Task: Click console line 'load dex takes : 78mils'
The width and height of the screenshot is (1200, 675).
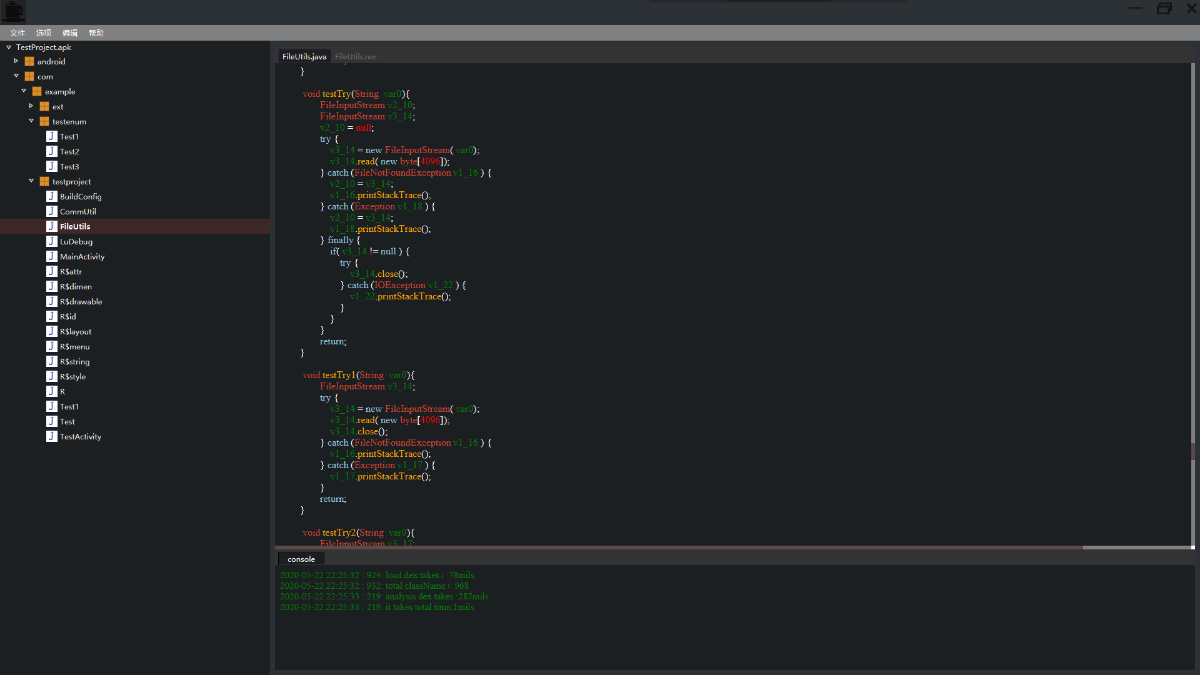Action: point(377,575)
